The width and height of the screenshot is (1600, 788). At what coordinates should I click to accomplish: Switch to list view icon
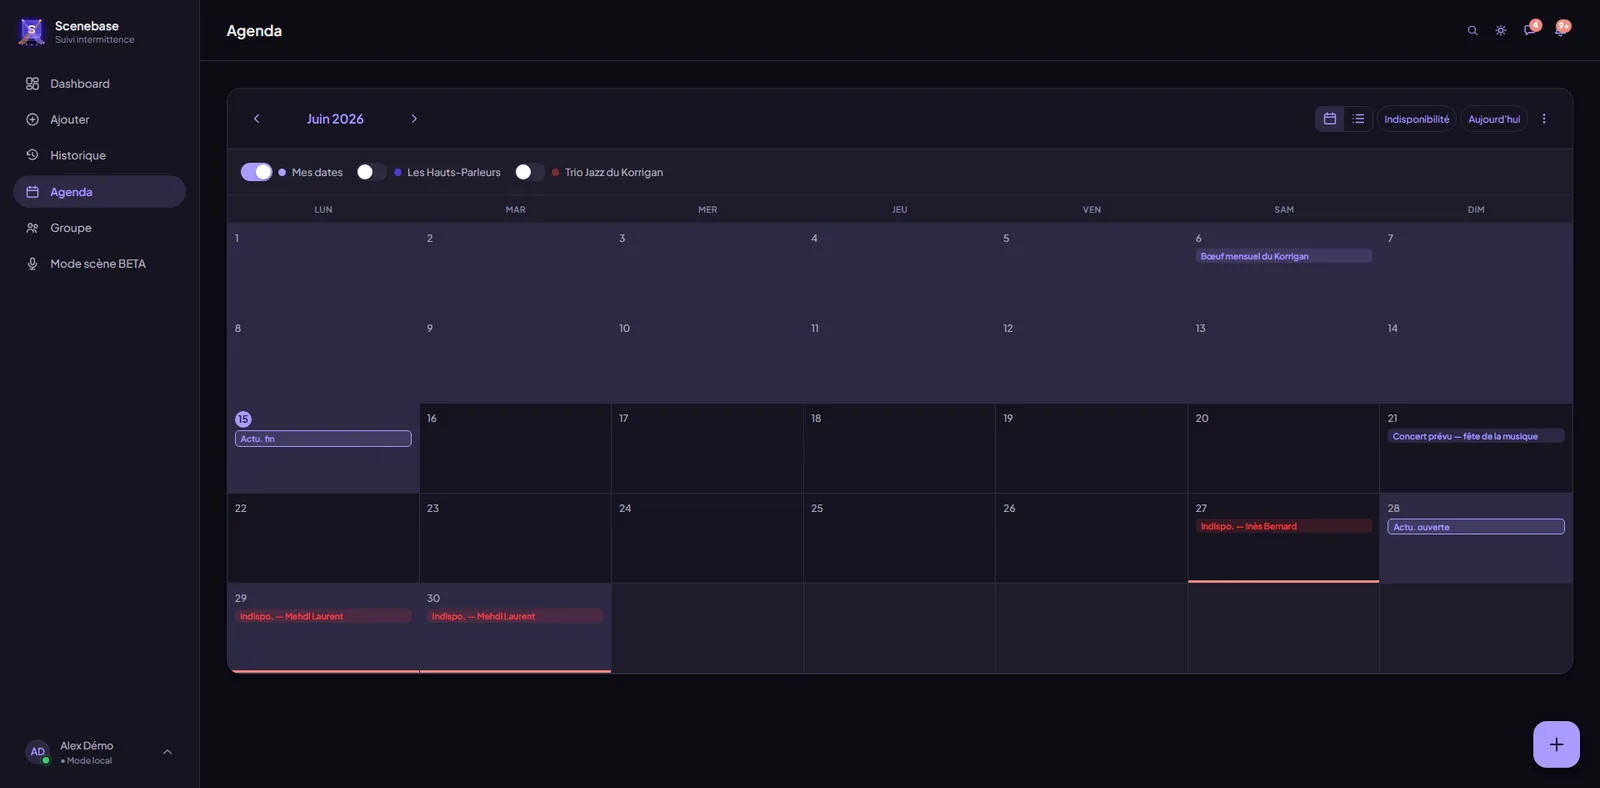pyautogui.click(x=1358, y=119)
